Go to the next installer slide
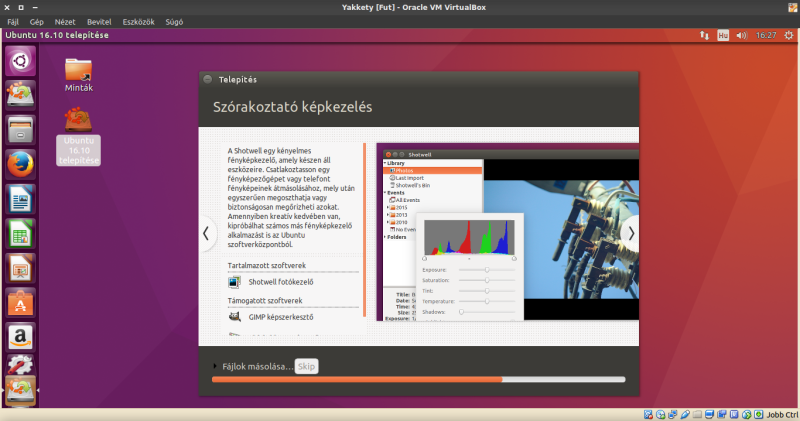The width and height of the screenshot is (800, 421). coord(629,233)
